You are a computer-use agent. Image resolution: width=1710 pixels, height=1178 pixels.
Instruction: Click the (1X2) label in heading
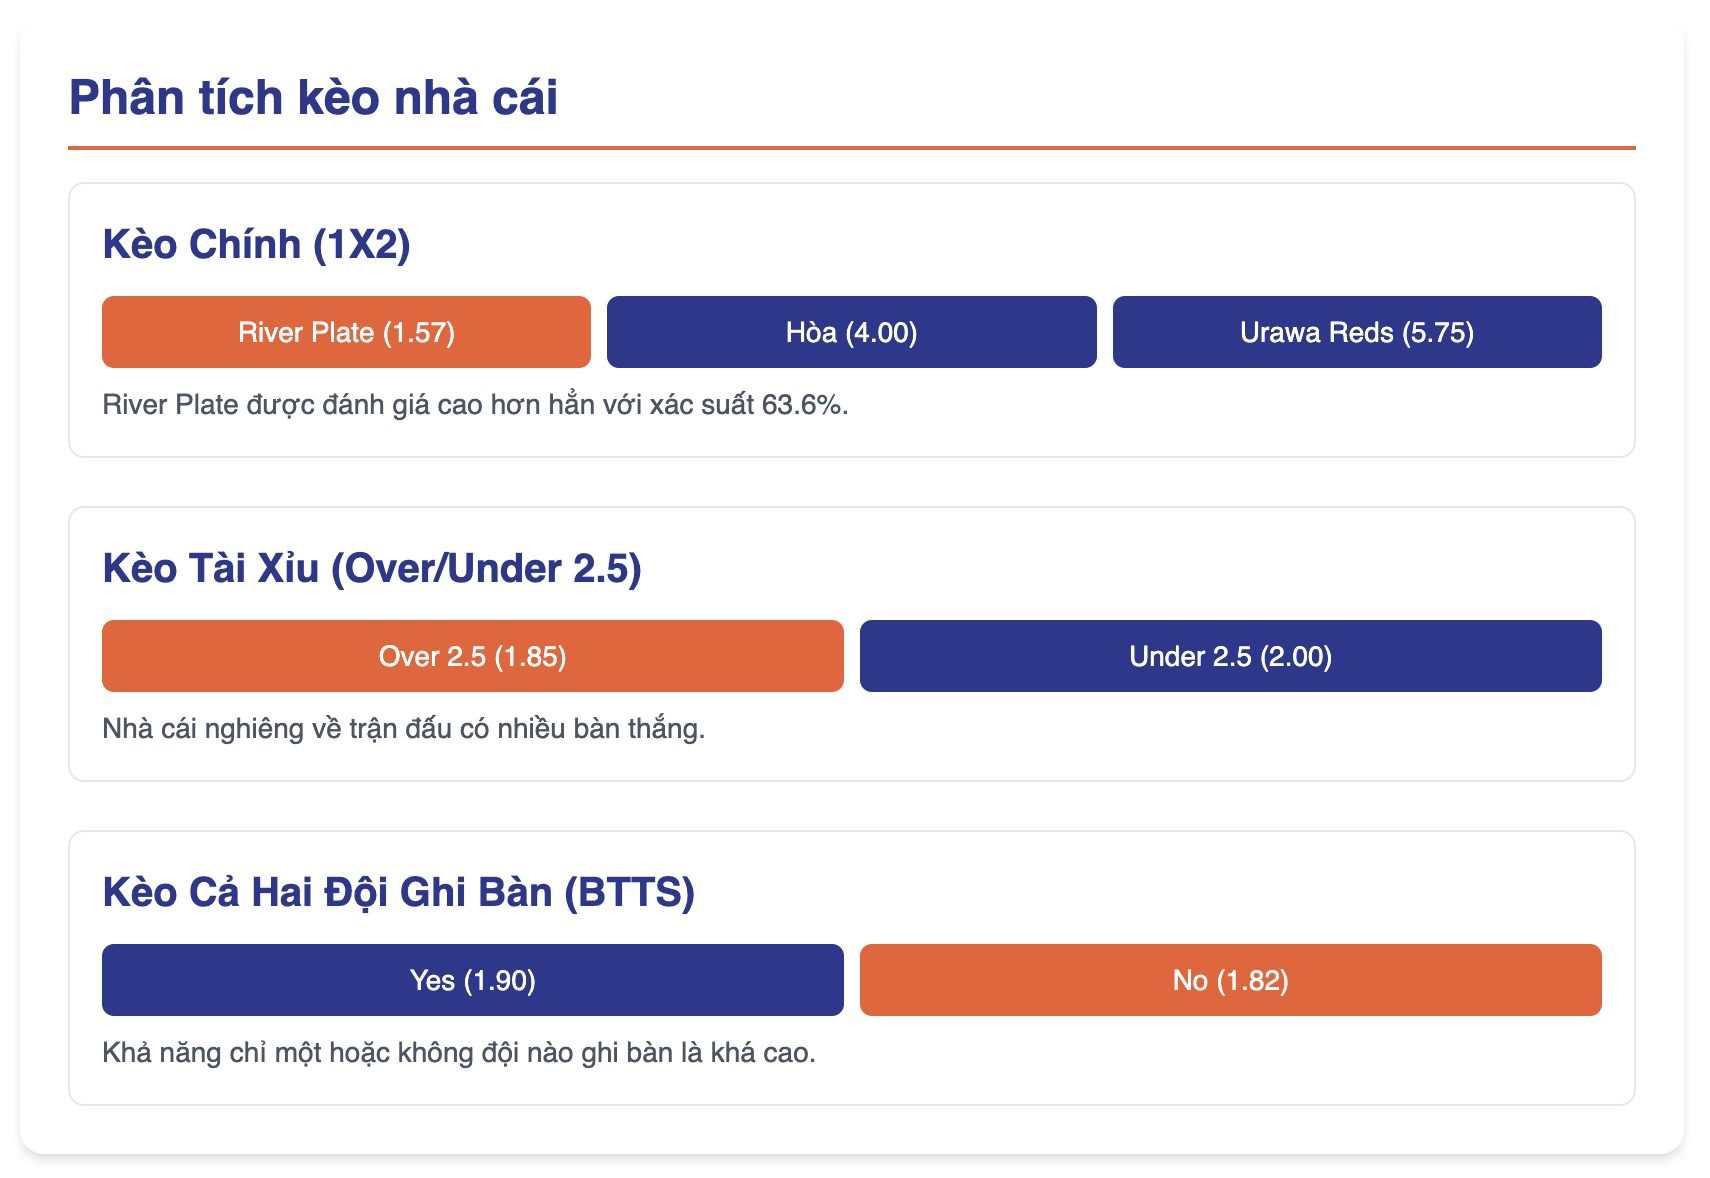click(x=361, y=245)
